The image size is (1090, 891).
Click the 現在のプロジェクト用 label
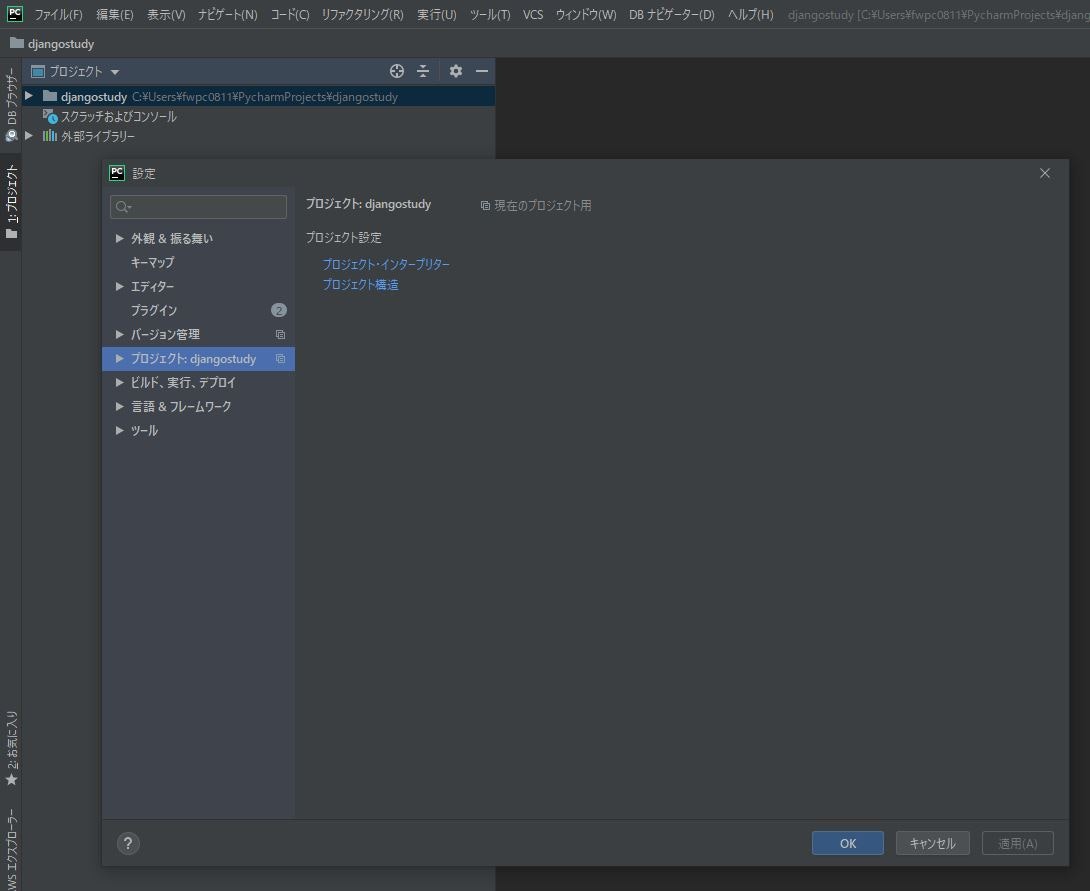(542, 205)
